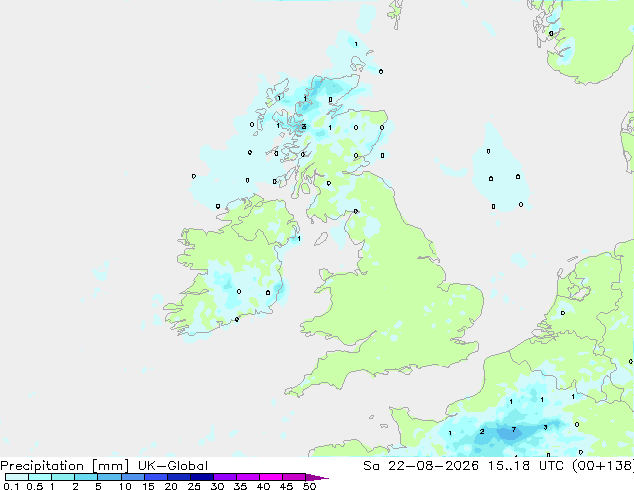Click the "UK-Global" model label
This screenshot has width=634, height=490.
(173, 466)
